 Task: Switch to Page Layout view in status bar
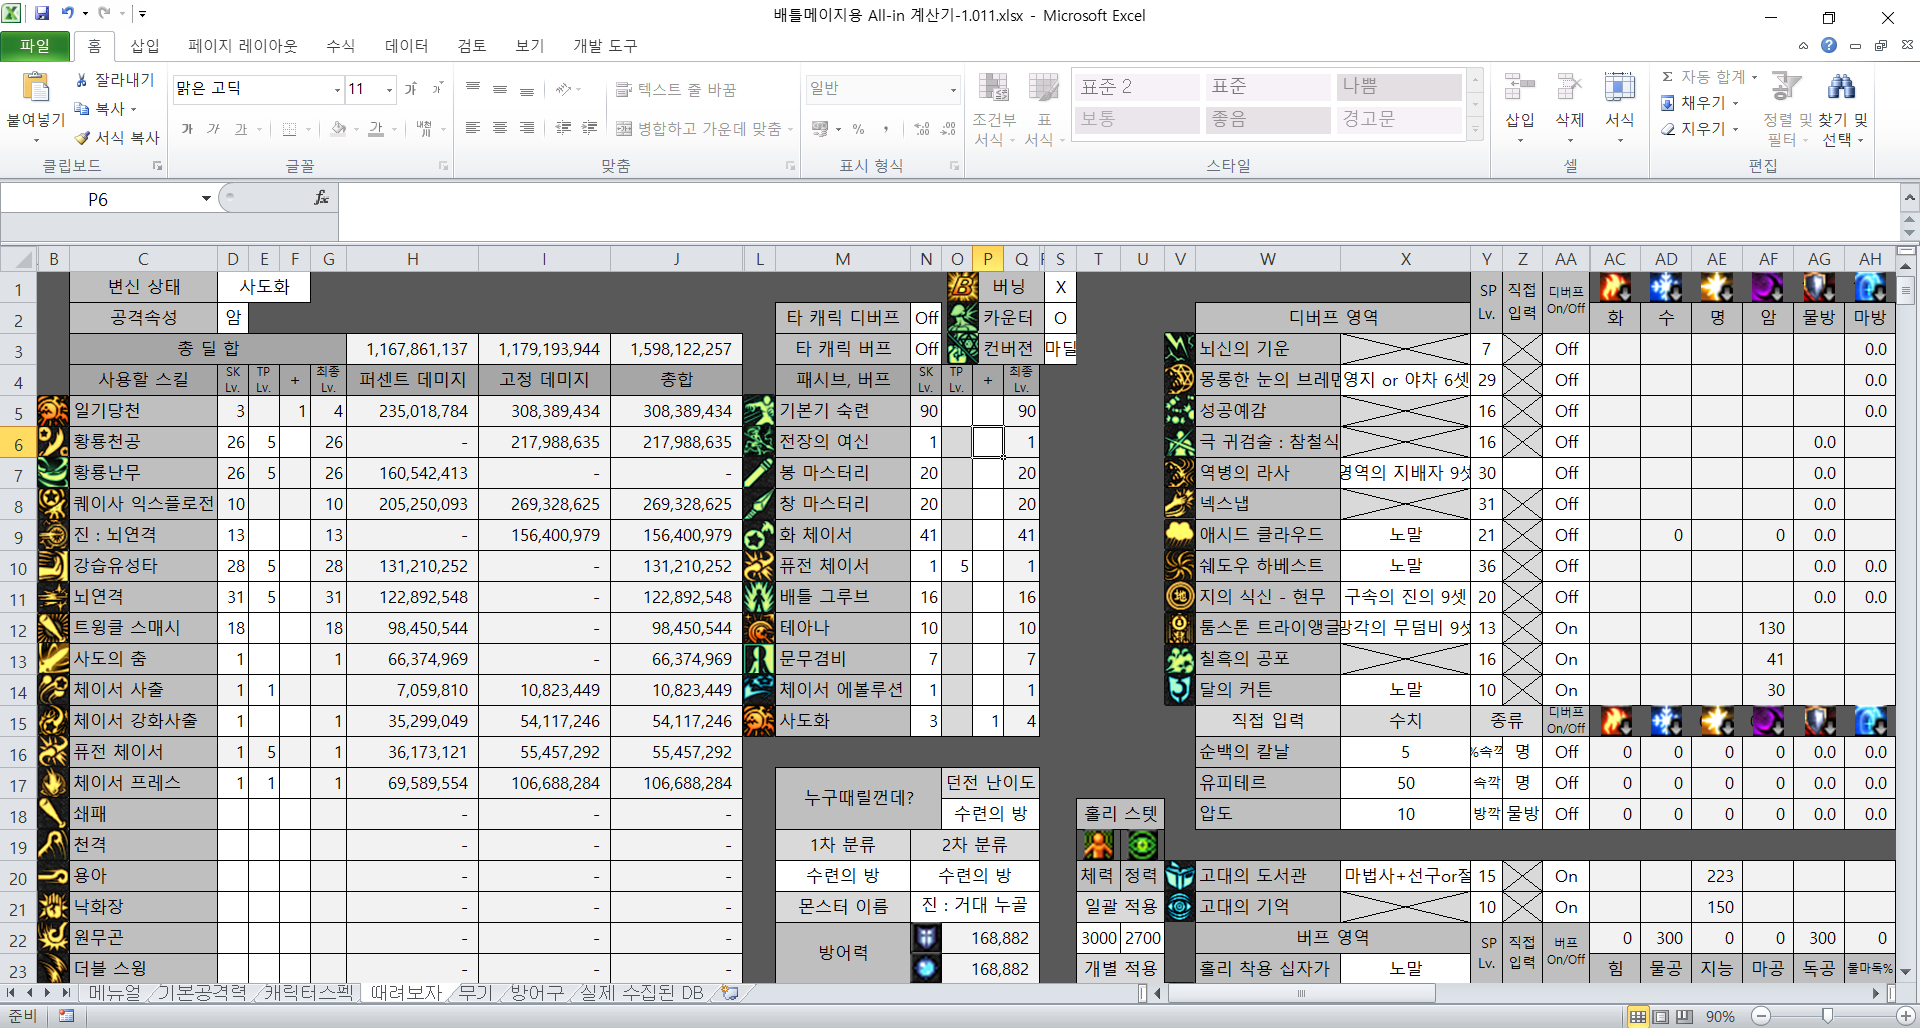point(1661,1016)
